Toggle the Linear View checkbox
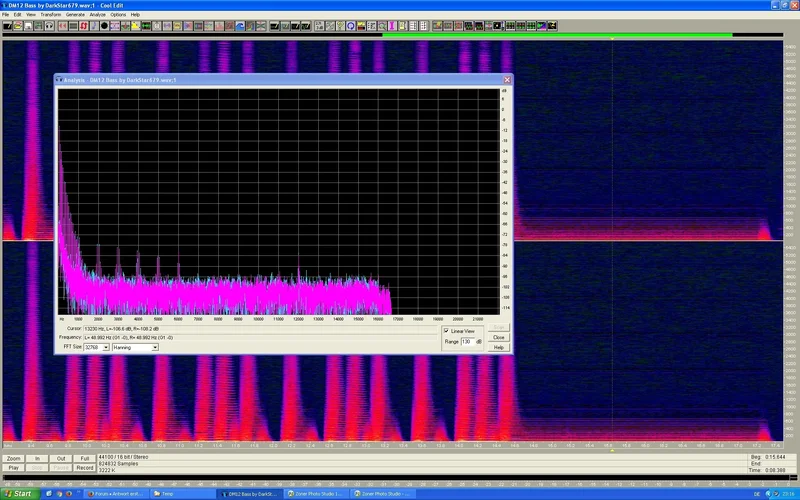 point(446,330)
